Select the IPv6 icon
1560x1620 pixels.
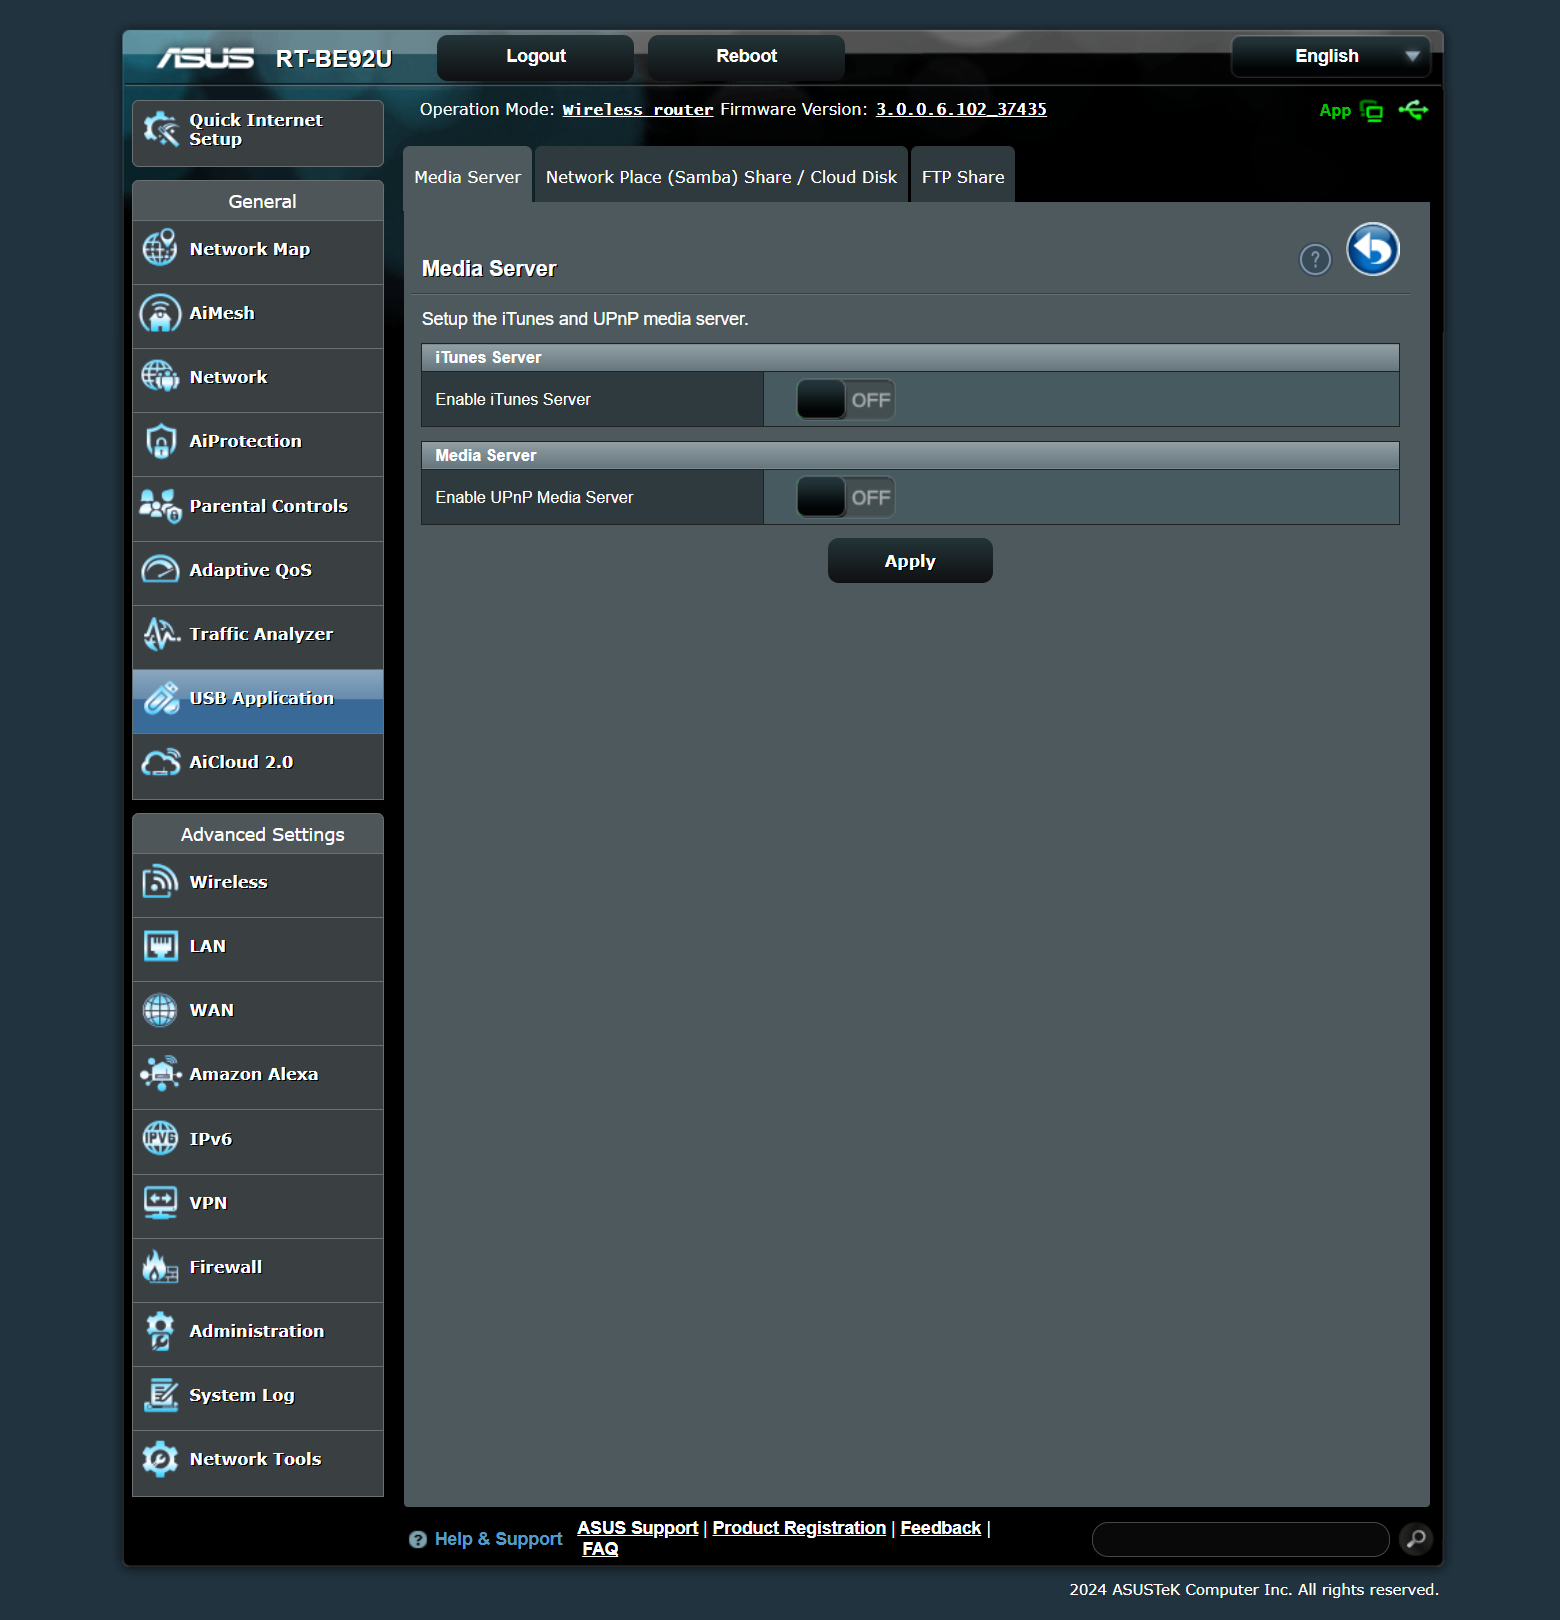(160, 1138)
